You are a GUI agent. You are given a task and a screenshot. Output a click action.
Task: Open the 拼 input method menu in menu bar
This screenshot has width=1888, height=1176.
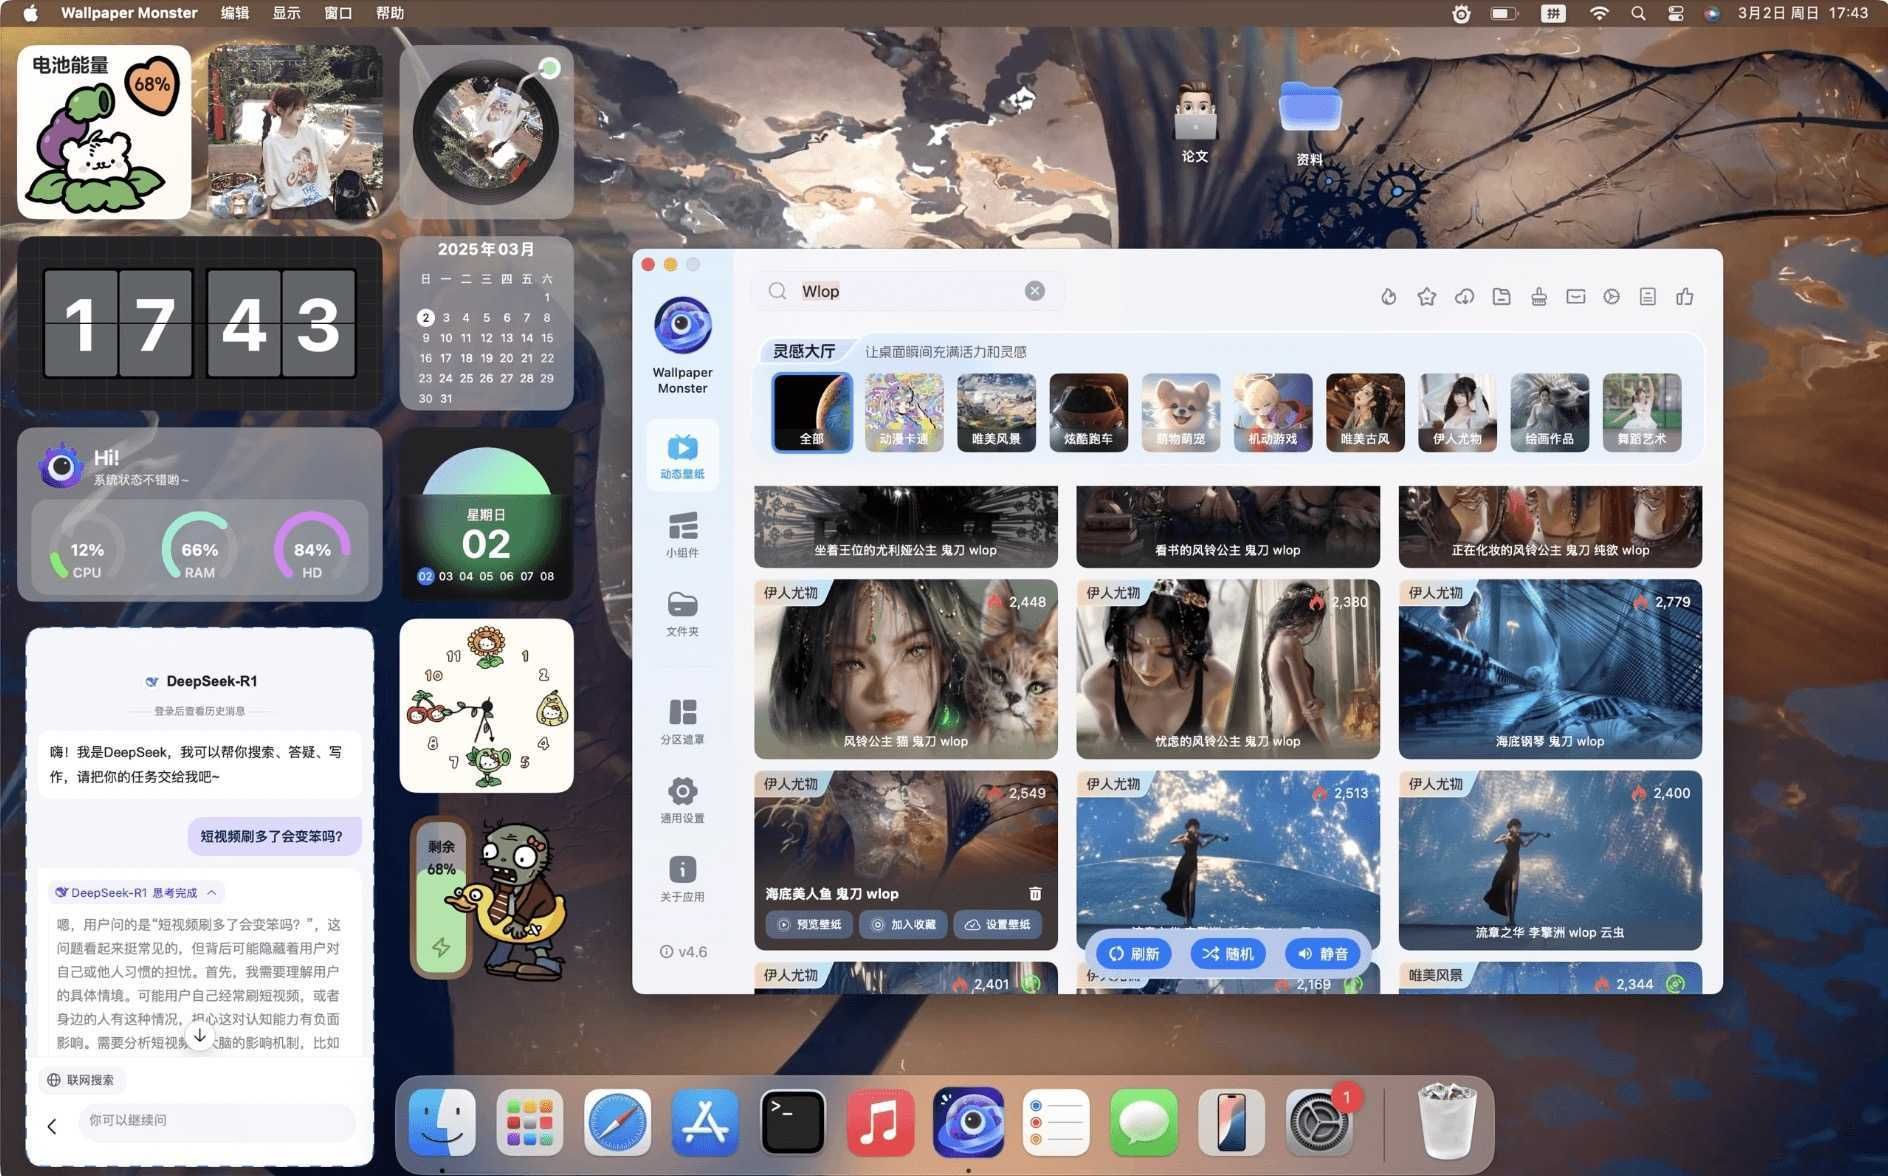(x=1552, y=13)
